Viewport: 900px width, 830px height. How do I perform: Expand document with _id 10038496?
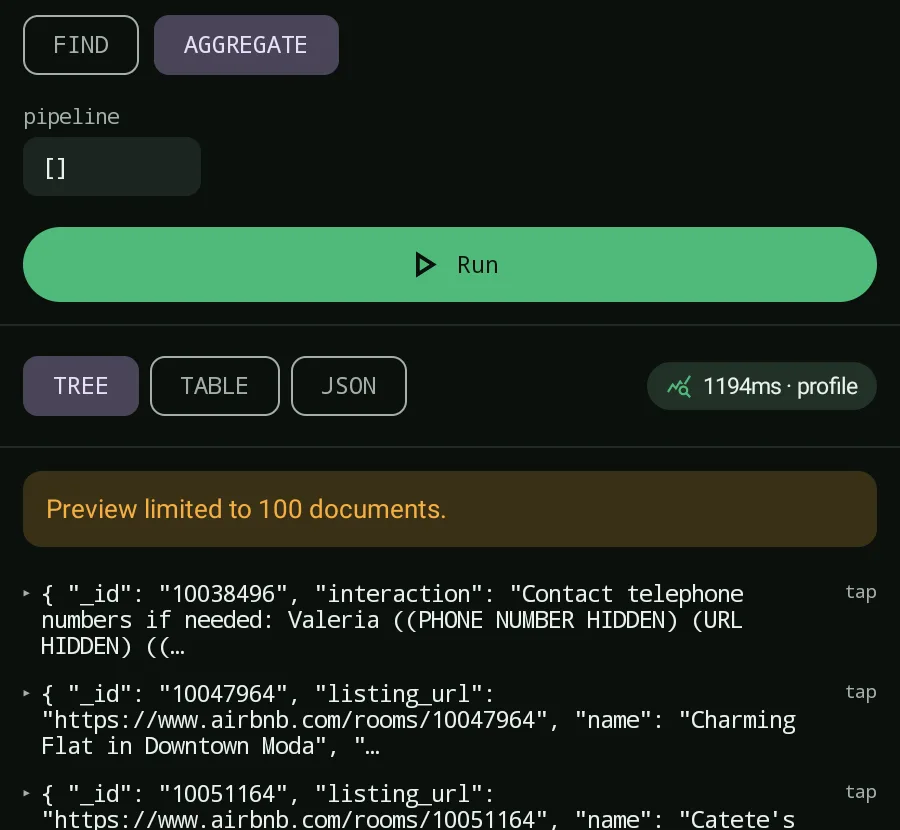point(26,593)
